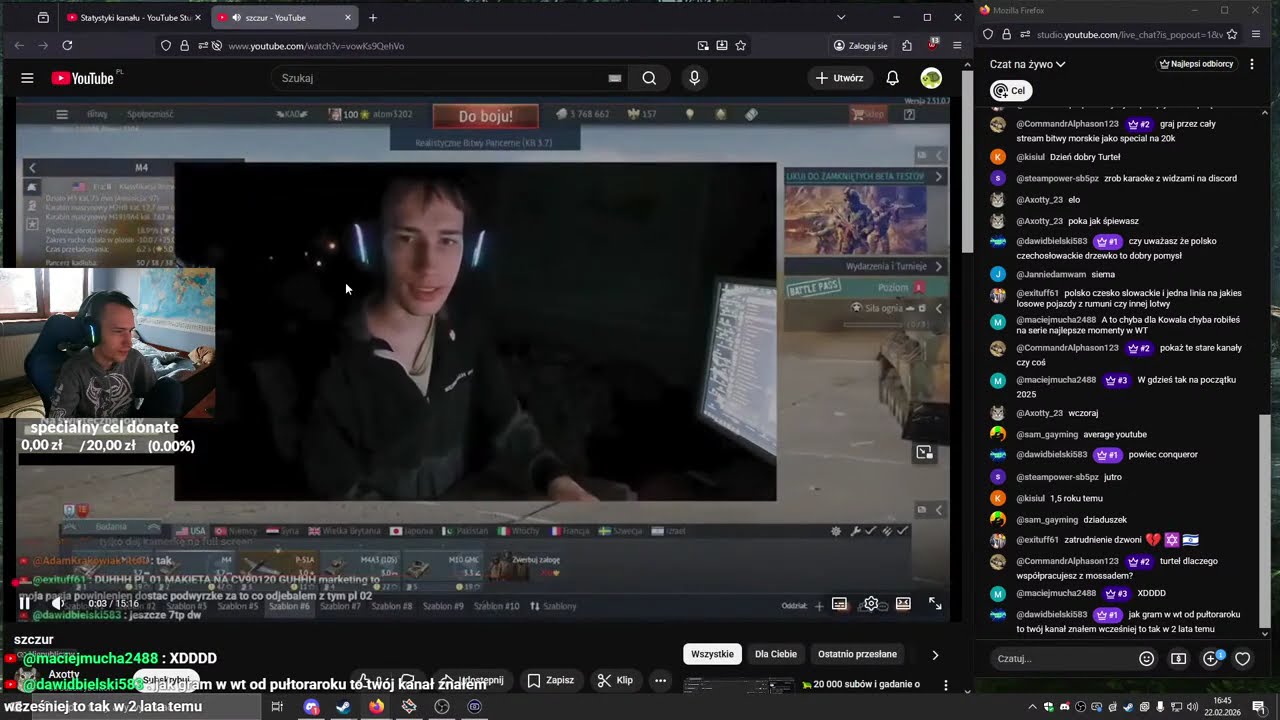Create a clip with Klip button
The image size is (1280, 720).
tap(615, 680)
